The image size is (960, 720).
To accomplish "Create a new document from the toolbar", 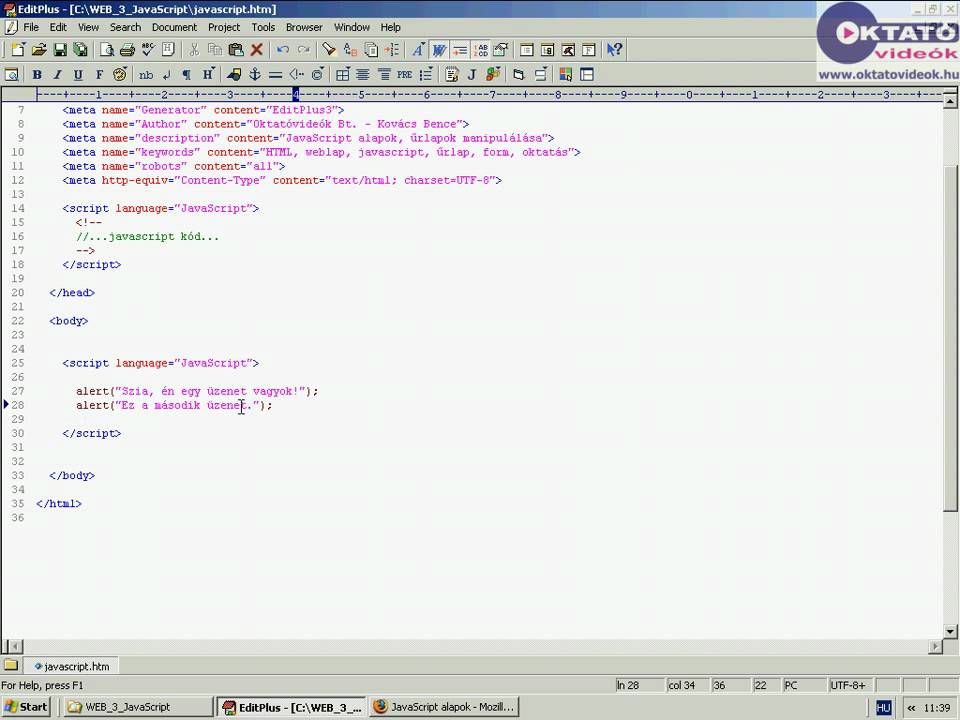I will (18, 50).
